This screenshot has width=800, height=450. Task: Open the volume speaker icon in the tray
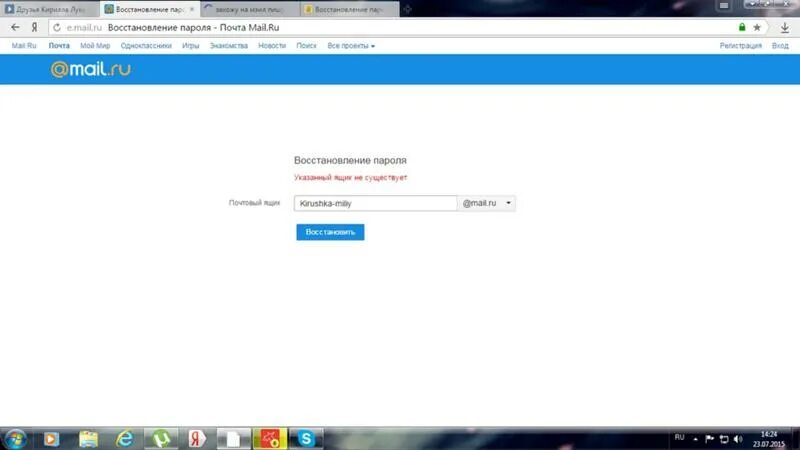click(x=738, y=439)
